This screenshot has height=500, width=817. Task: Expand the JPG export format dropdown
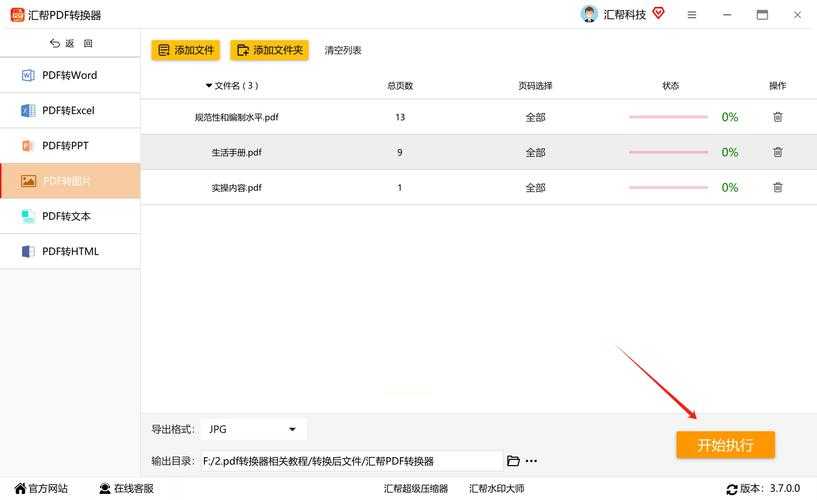click(x=292, y=429)
